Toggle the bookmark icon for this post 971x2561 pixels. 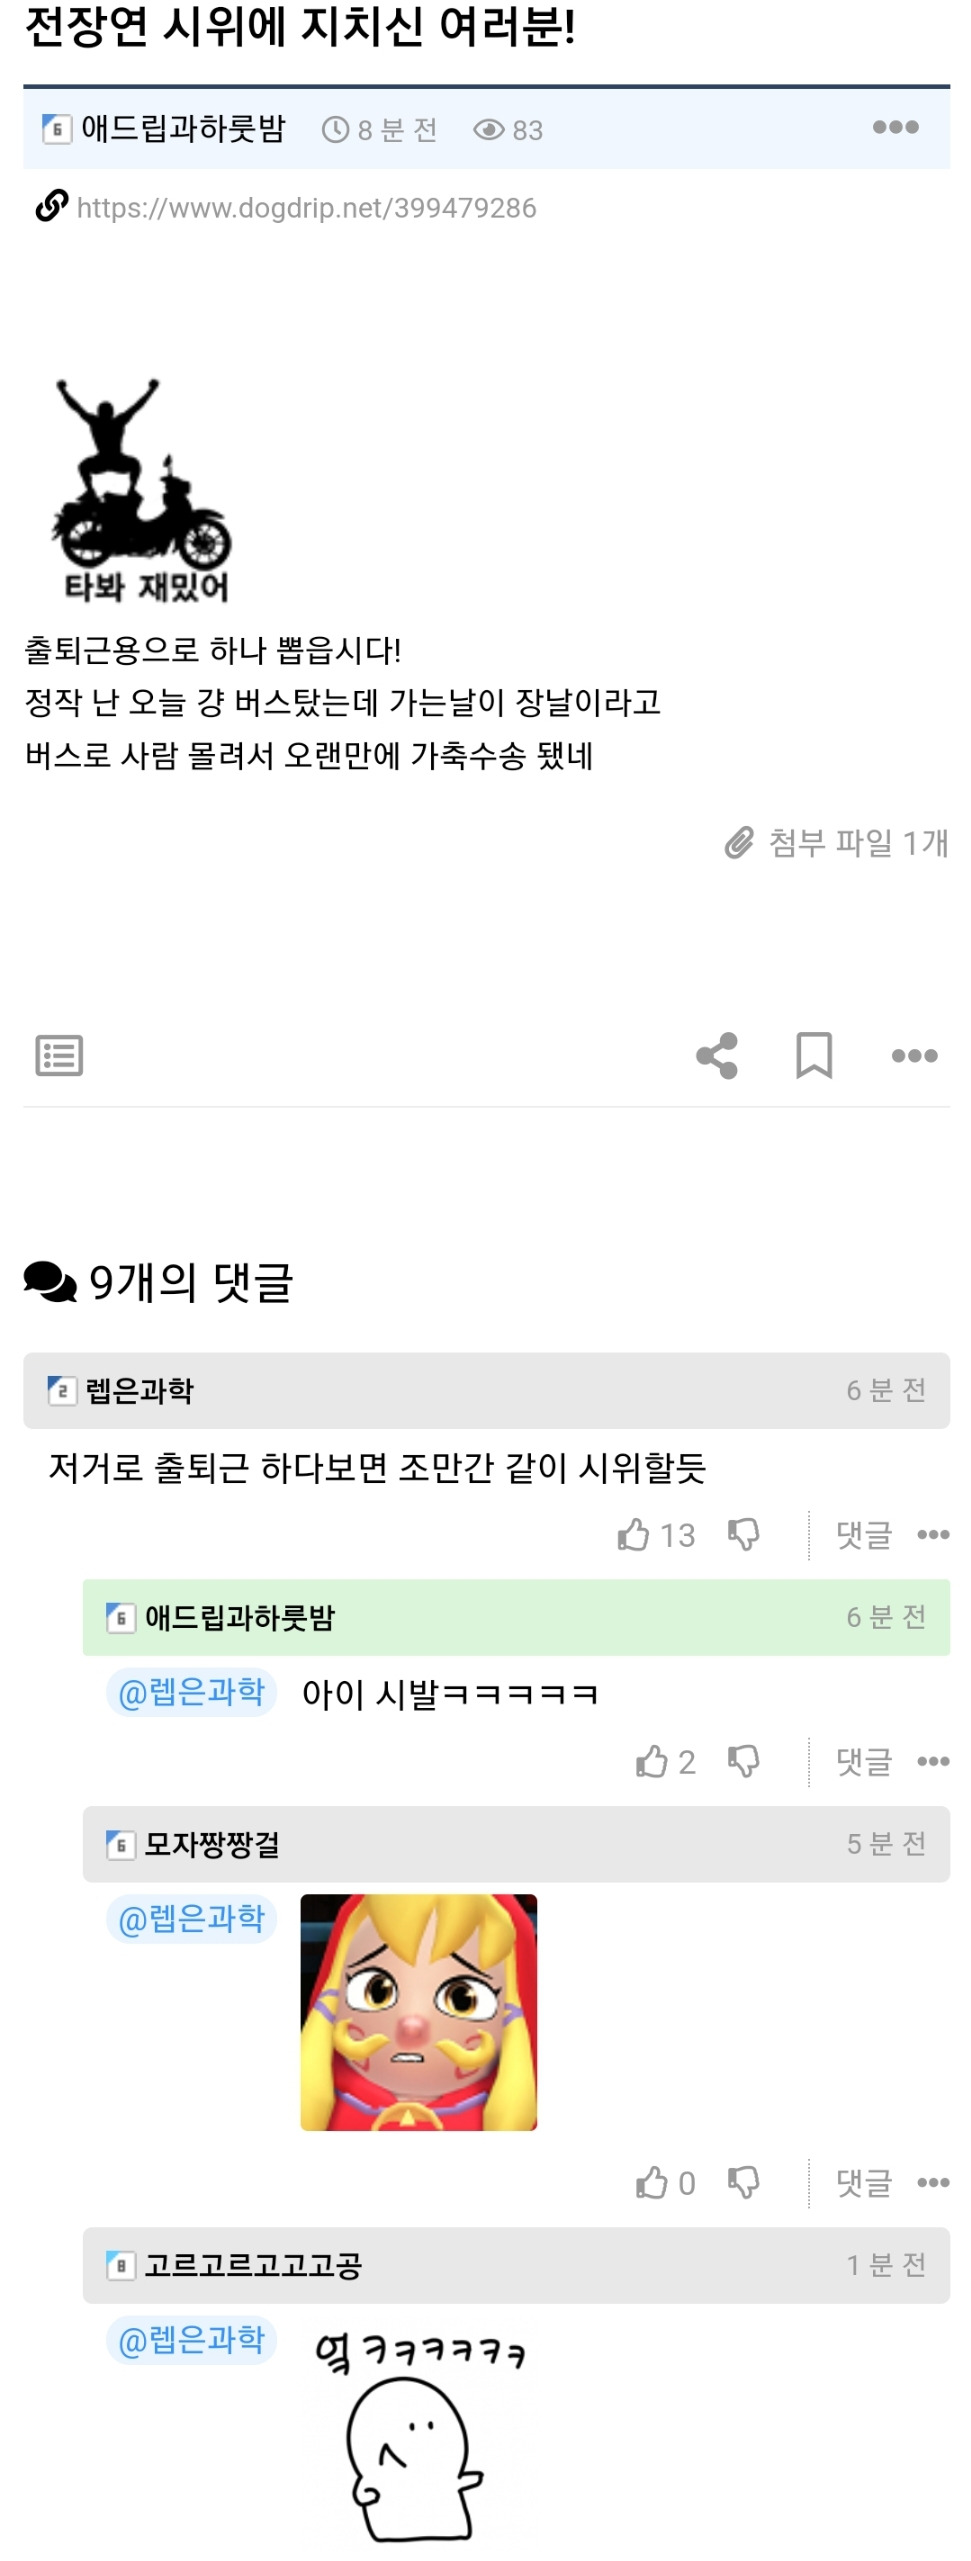pos(814,1056)
